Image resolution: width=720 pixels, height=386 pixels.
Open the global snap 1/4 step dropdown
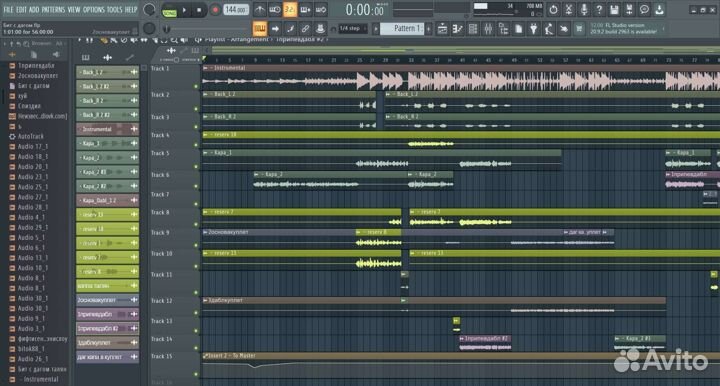pyautogui.click(x=353, y=28)
